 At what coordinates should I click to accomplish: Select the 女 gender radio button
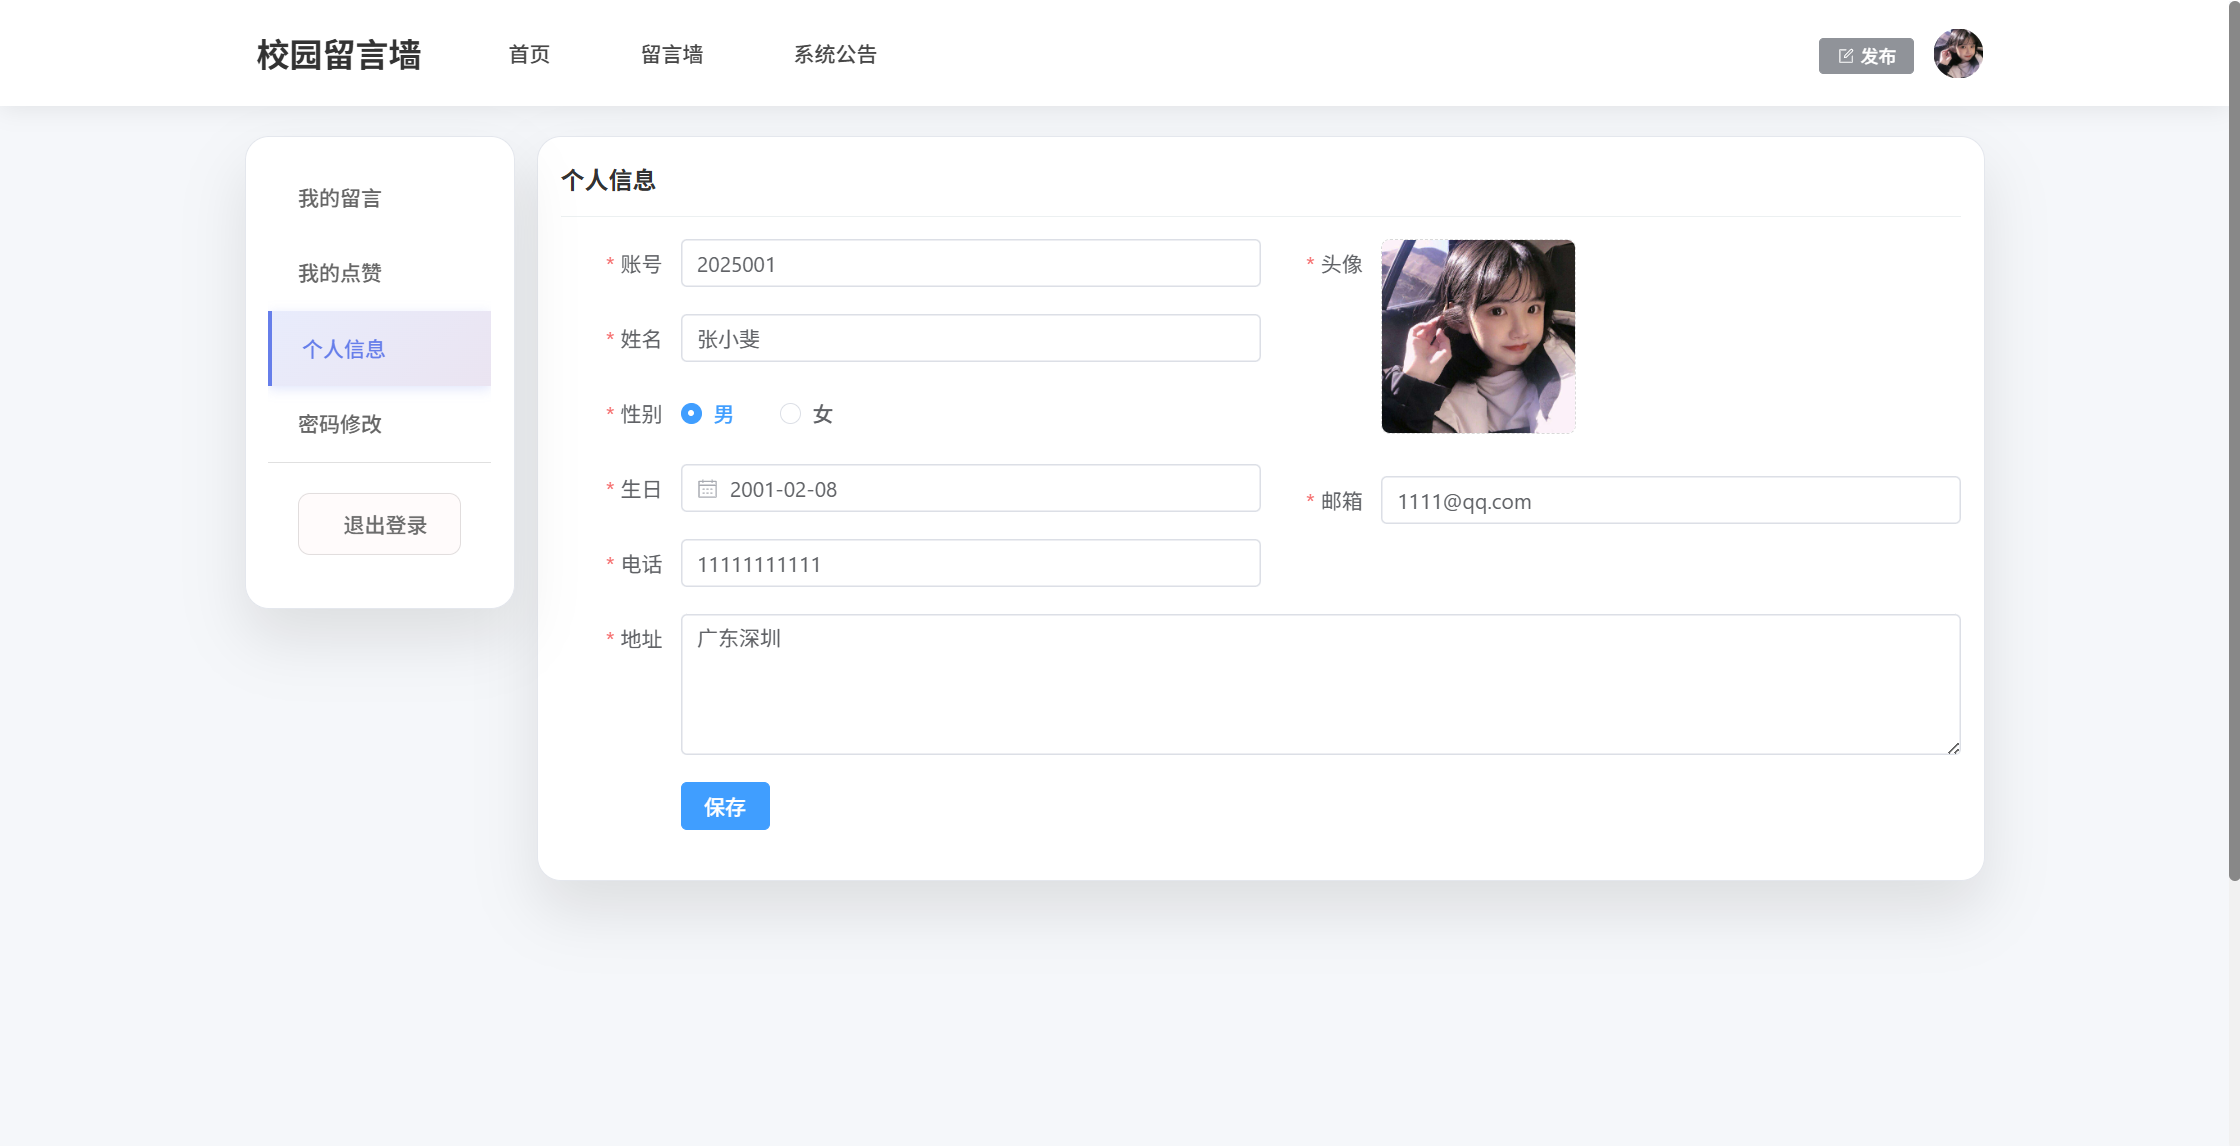point(790,414)
